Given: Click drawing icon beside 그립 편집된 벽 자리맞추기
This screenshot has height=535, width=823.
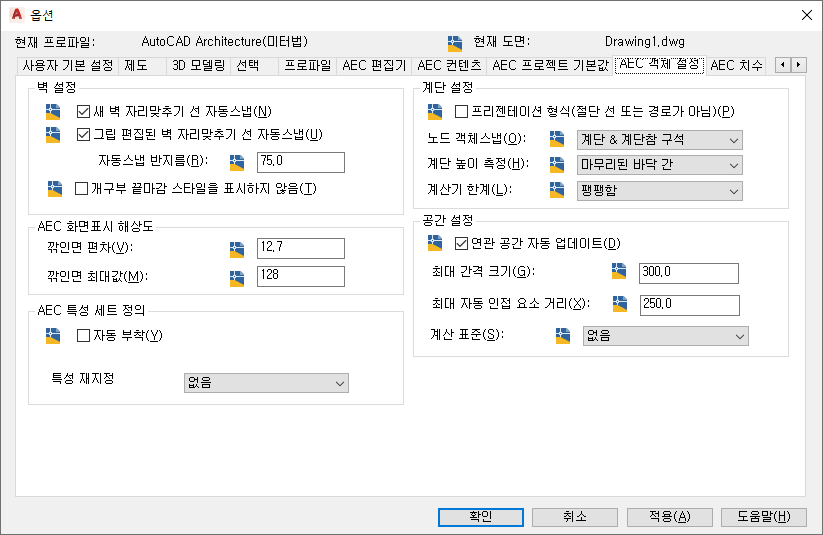Looking at the screenshot, I should (x=53, y=135).
